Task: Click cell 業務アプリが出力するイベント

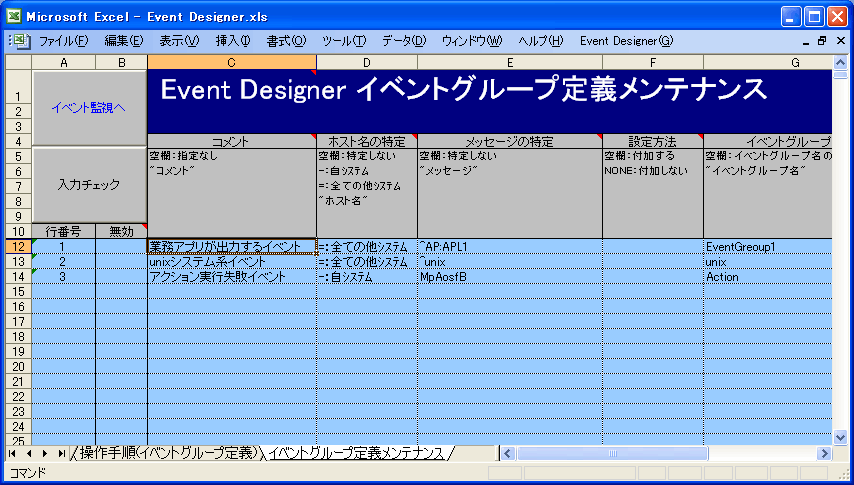Action: point(231,246)
